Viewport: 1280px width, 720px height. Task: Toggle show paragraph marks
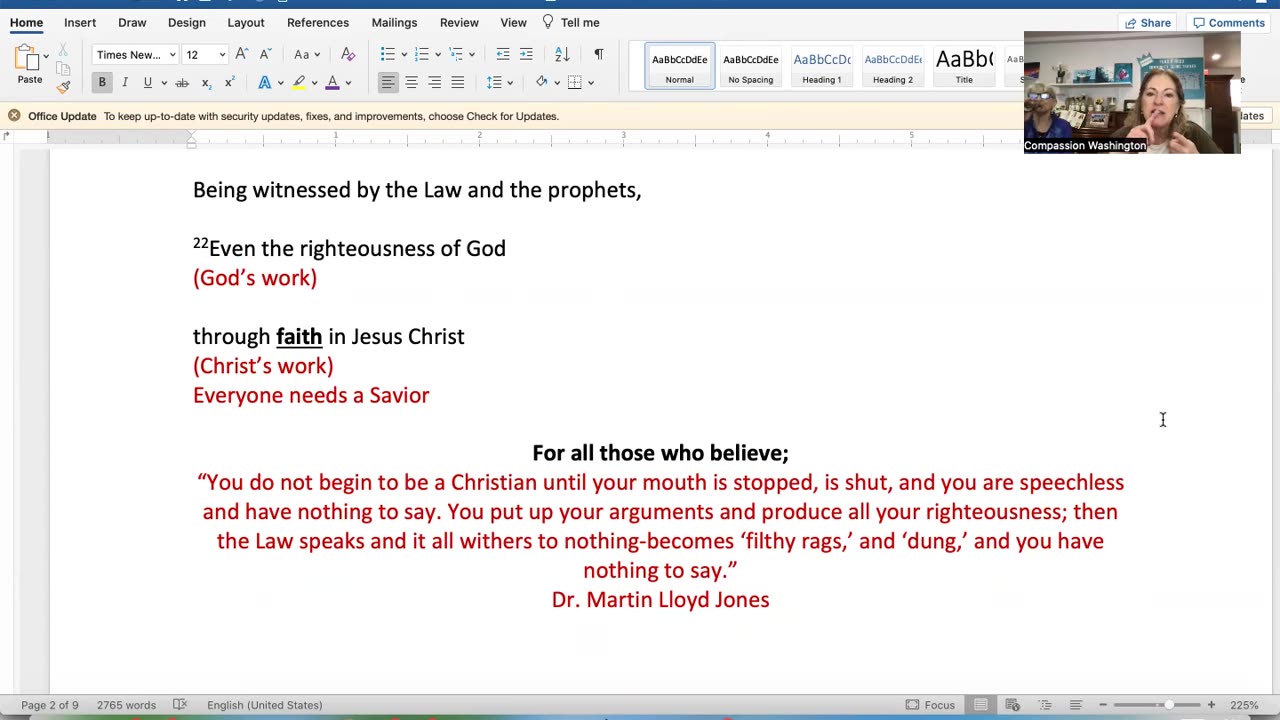point(598,54)
